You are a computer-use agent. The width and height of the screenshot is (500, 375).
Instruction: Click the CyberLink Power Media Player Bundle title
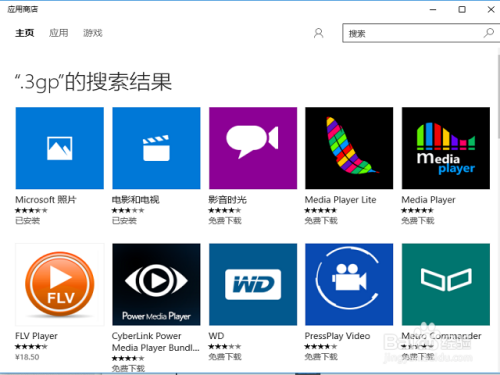pyautogui.click(x=156, y=342)
